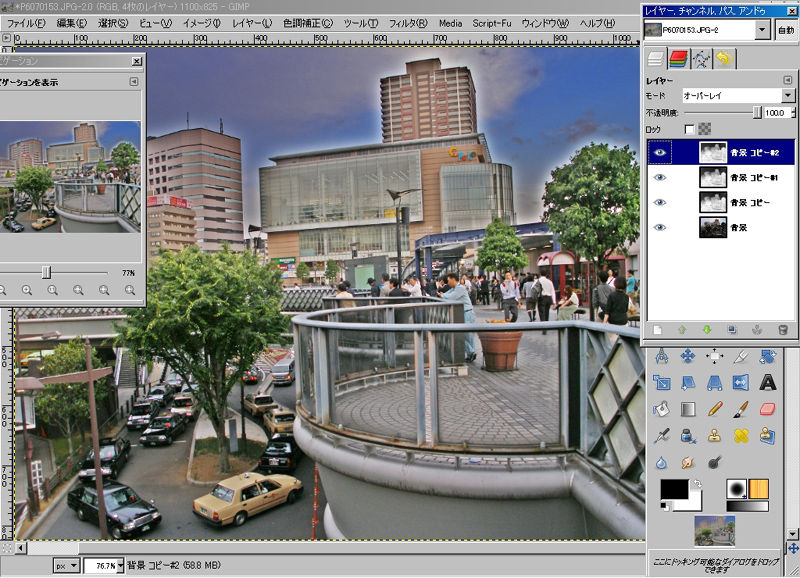Select the Bucket Fill tool
Viewport: 800px width, 578px height.
coord(662,409)
